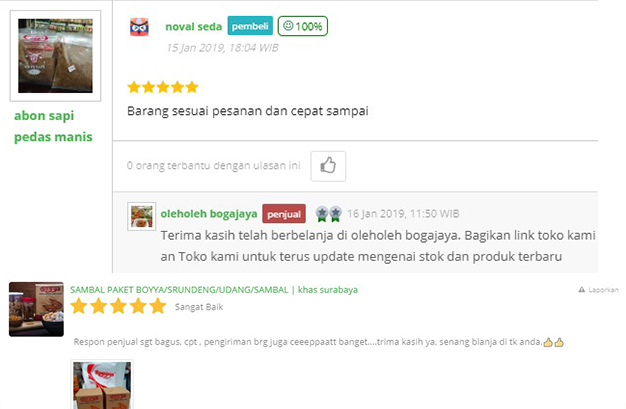This screenshot has width=626, height=409.
Task: Open the abon sapi product thumbnail
Action: click(55, 56)
